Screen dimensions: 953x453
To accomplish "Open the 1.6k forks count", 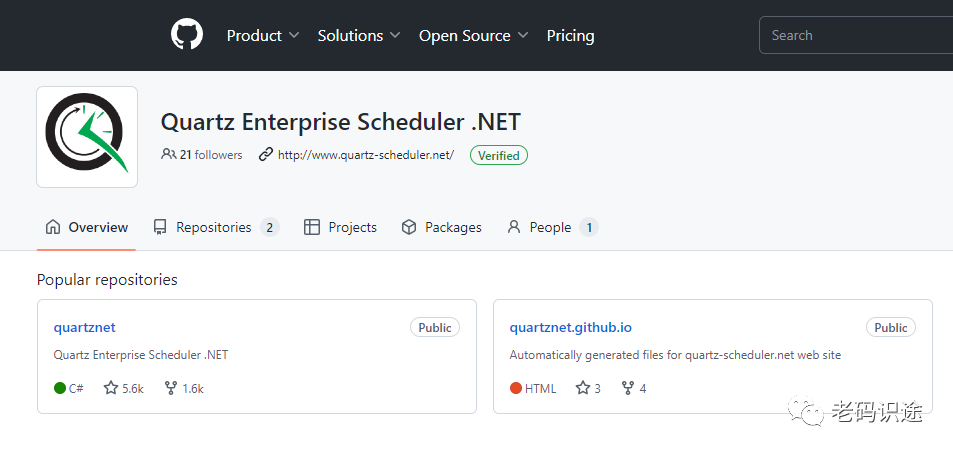I will [193, 389].
